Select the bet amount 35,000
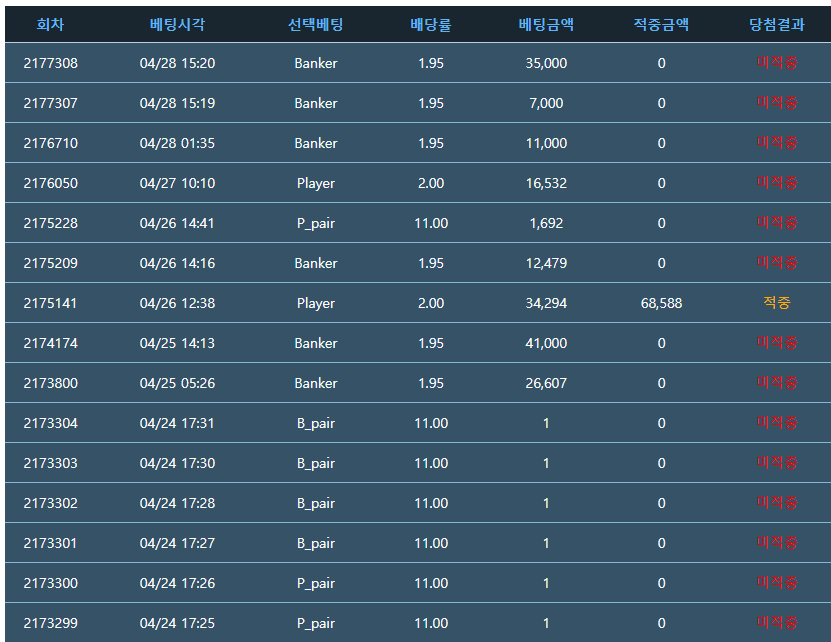Image resolution: width=831 pixels, height=642 pixels. [x=546, y=63]
